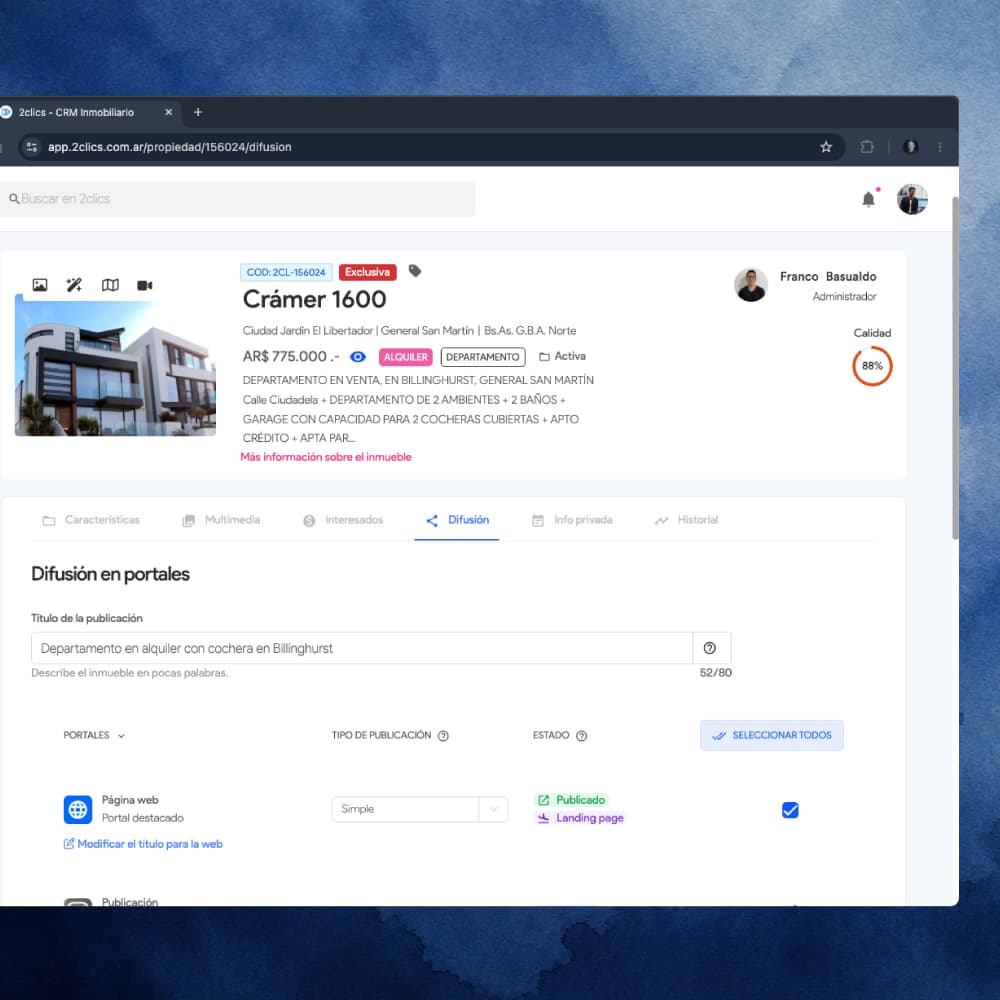Click the DEPARTAMENTO outlined badge
This screenshot has width=1000, height=1000.
(x=483, y=357)
